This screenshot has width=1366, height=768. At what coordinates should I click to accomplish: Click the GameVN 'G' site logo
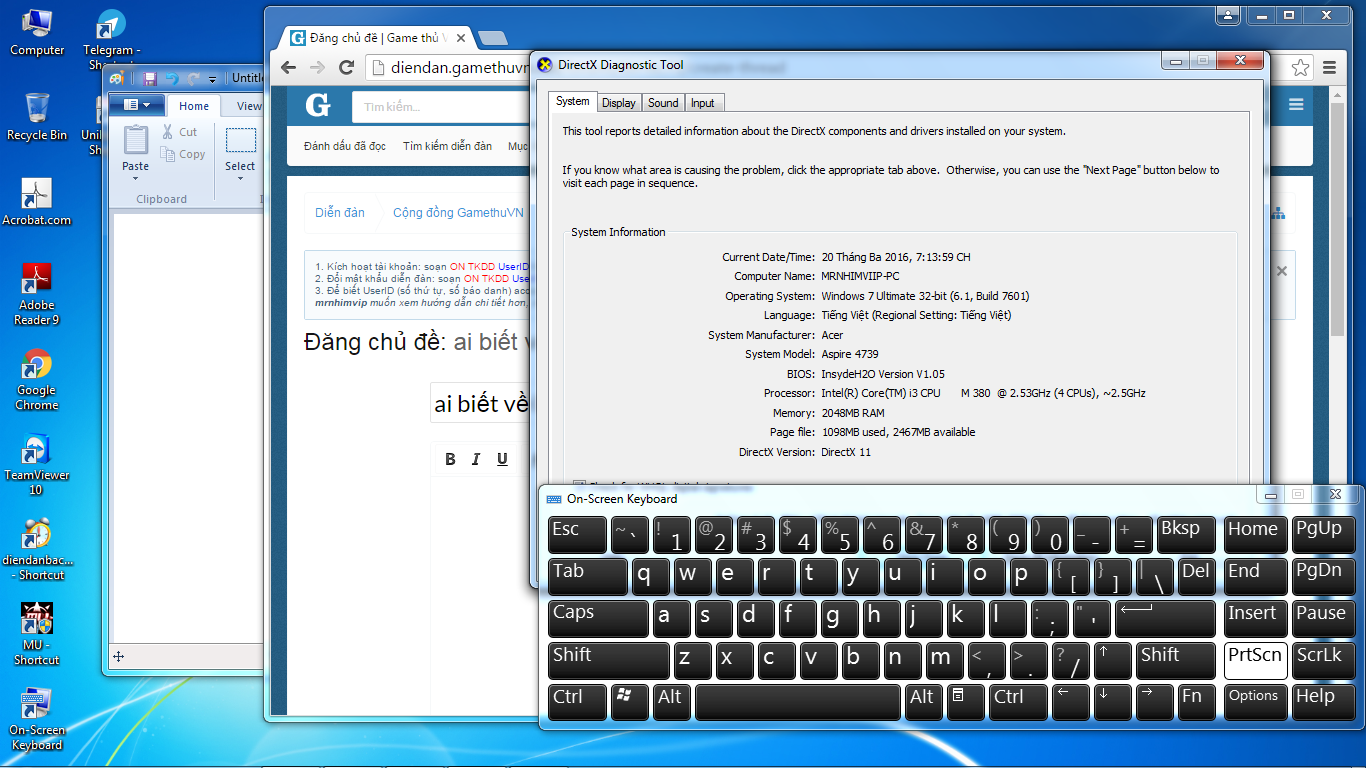click(318, 105)
